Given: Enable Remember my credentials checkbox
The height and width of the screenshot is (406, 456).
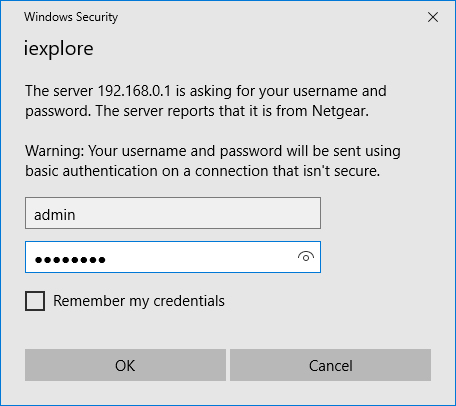Looking at the screenshot, I should 35,301.
